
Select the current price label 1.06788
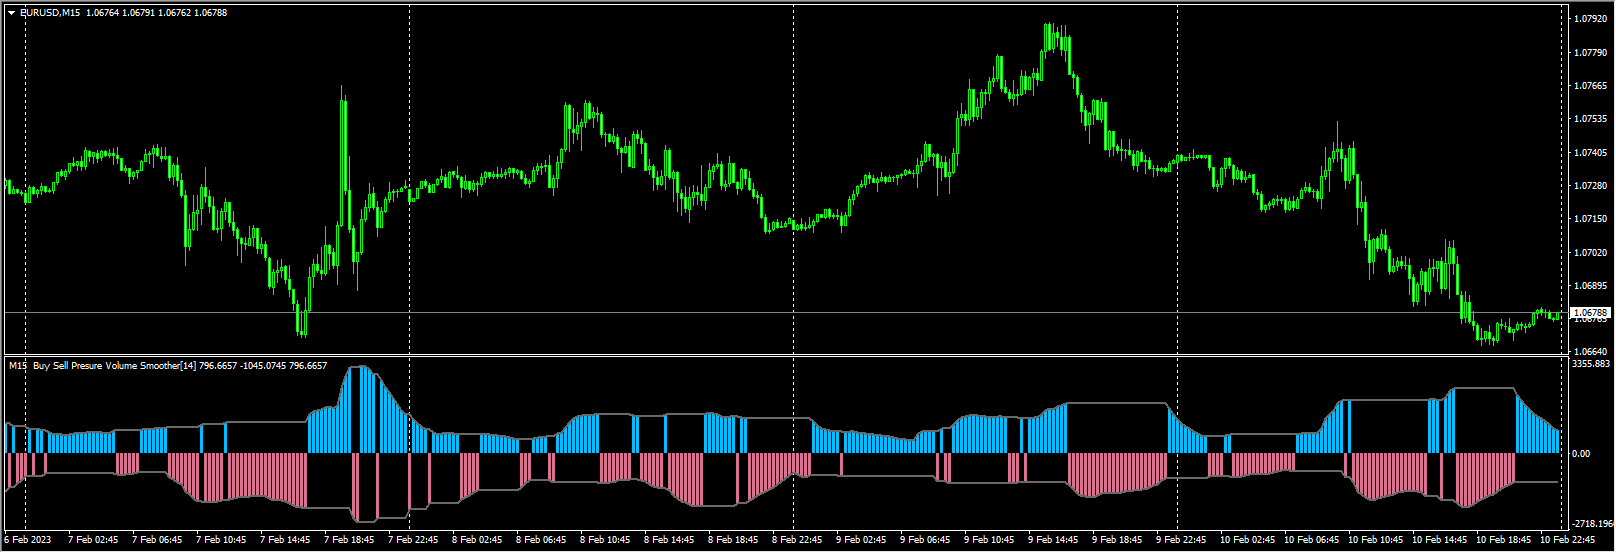[1592, 313]
